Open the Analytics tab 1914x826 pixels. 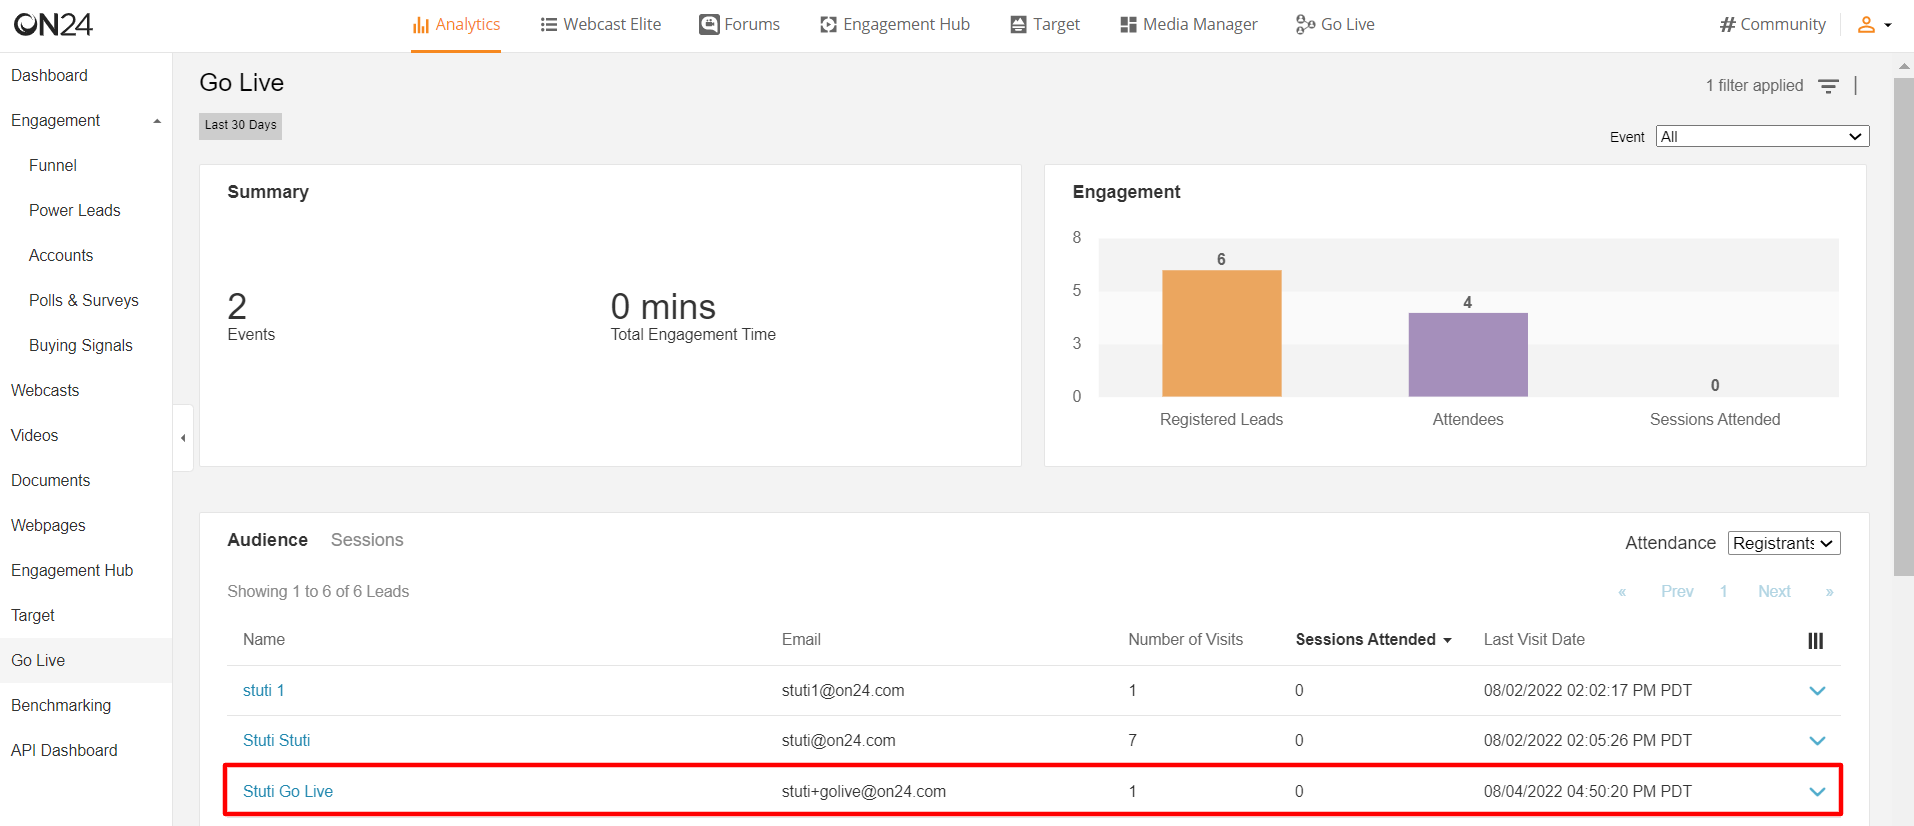tap(456, 24)
